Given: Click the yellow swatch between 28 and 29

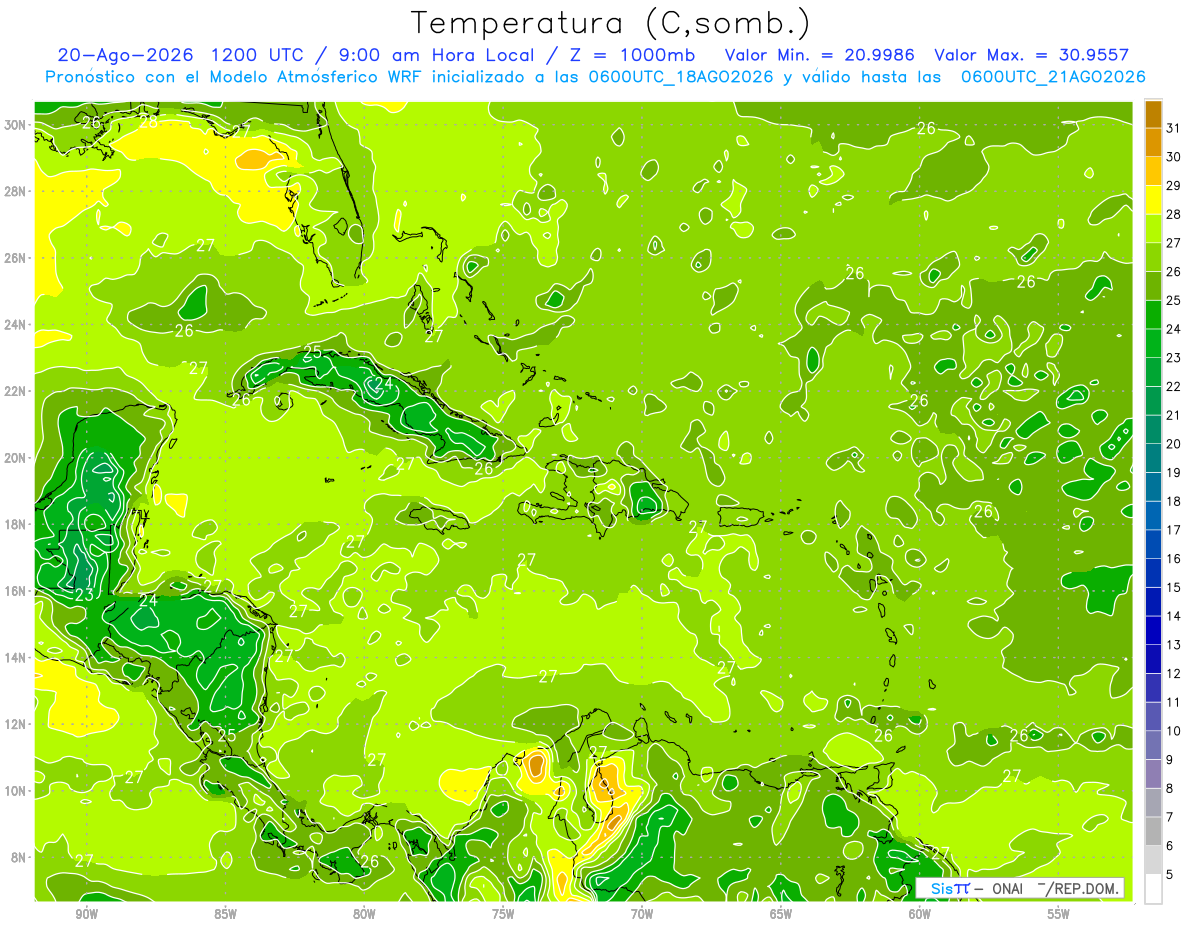Looking at the screenshot, I should (1153, 200).
